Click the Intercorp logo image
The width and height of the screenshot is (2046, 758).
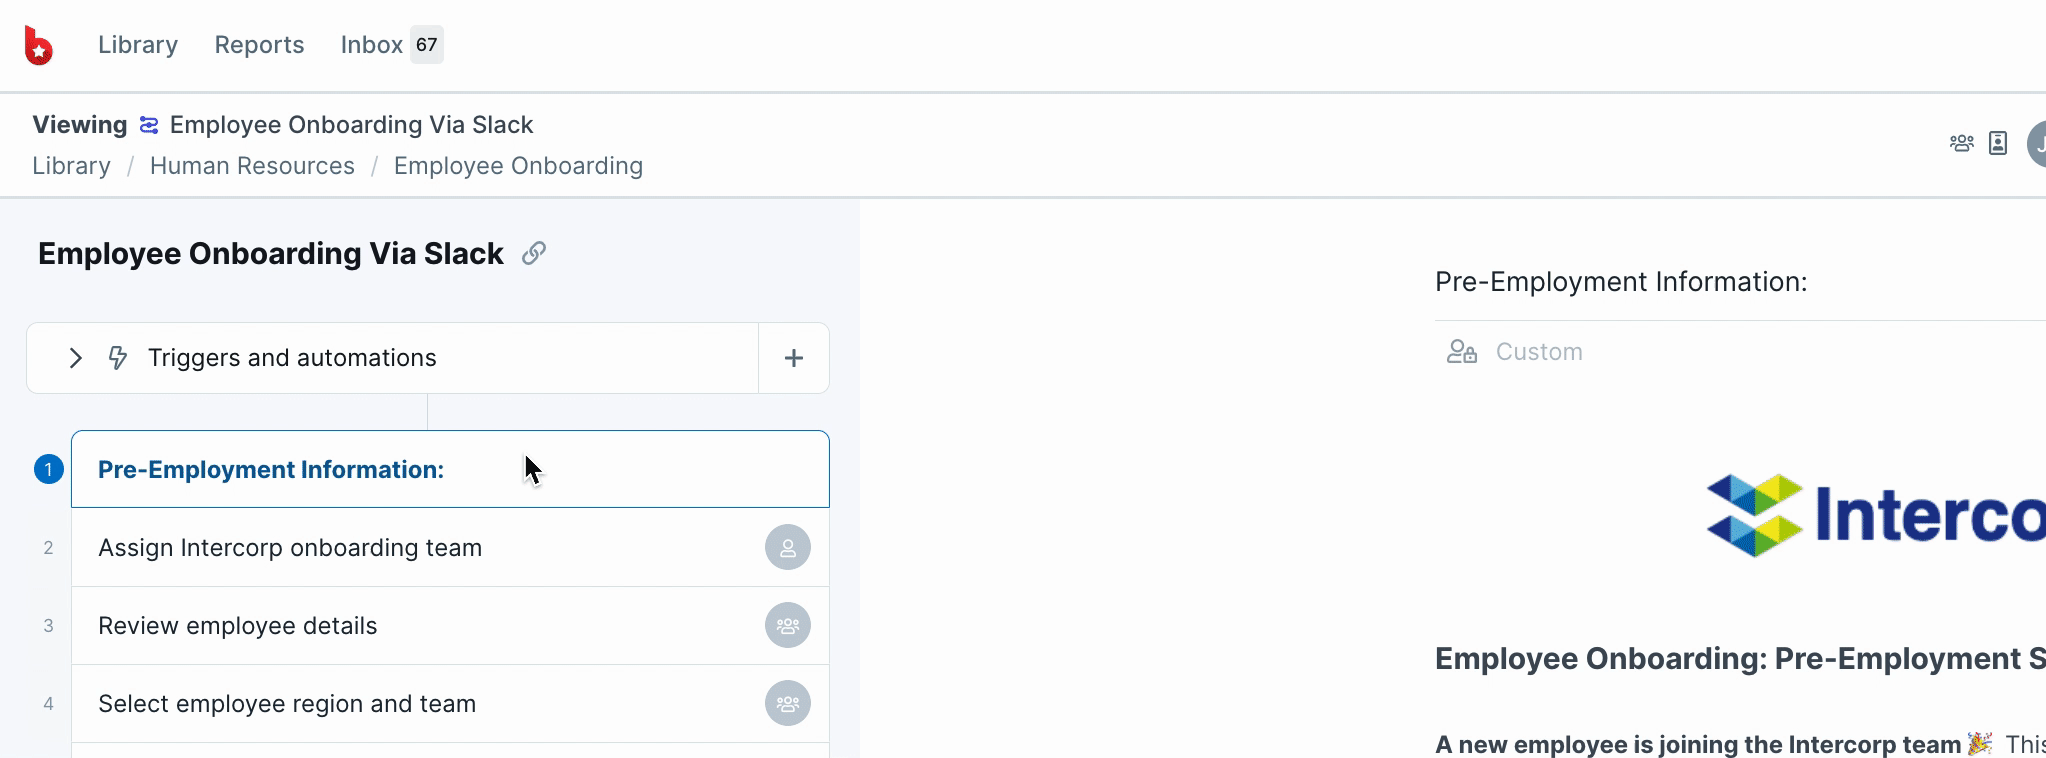[1875, 515]
